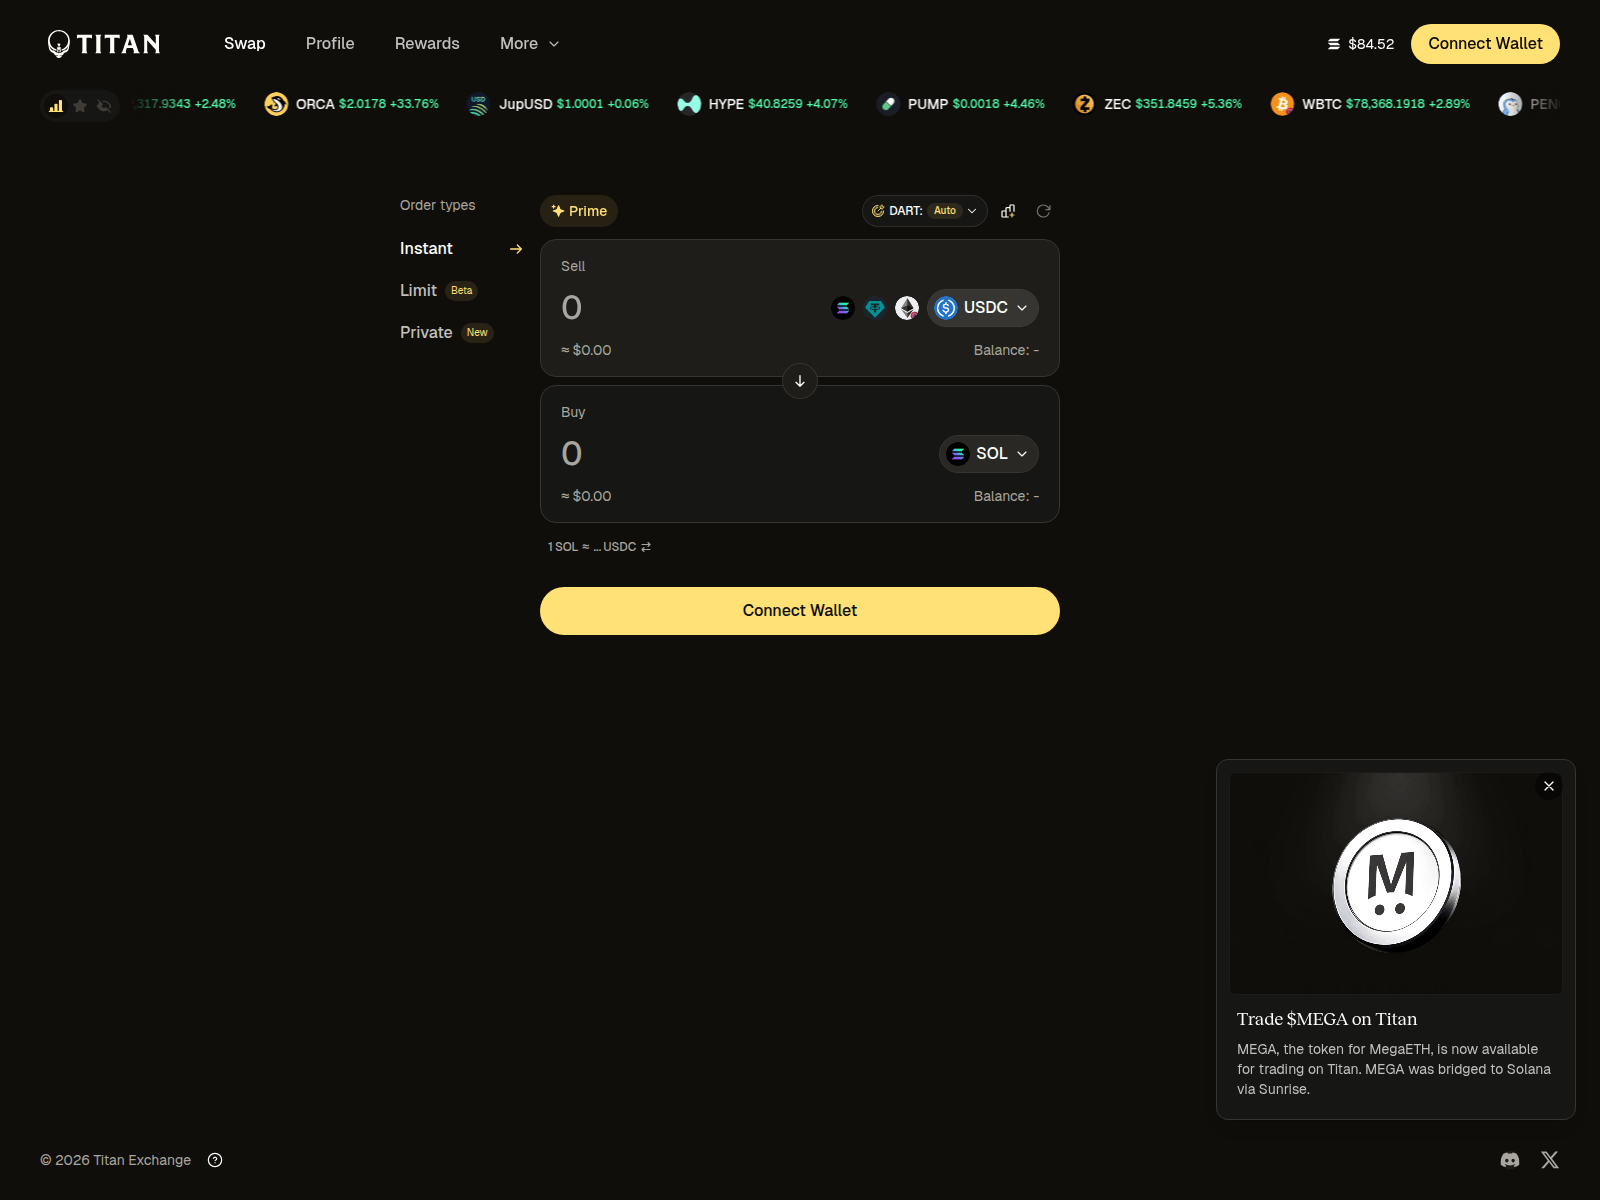The height and width of the screenshot is (1200, 1600).
Task: Open Titan's Discord link
Action: click(1510, 1160)
